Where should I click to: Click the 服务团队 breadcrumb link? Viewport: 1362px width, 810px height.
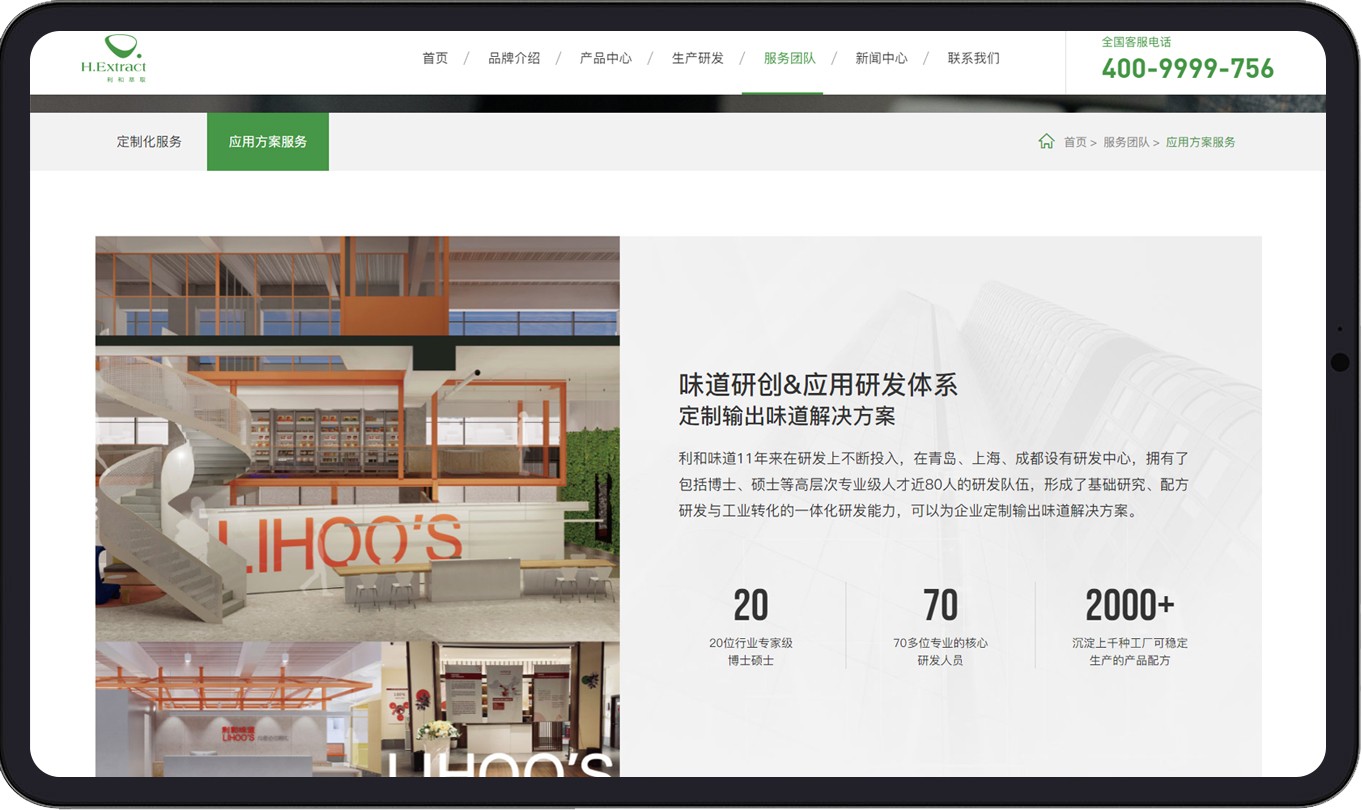pyautogui.click(x=1126, y=143)
